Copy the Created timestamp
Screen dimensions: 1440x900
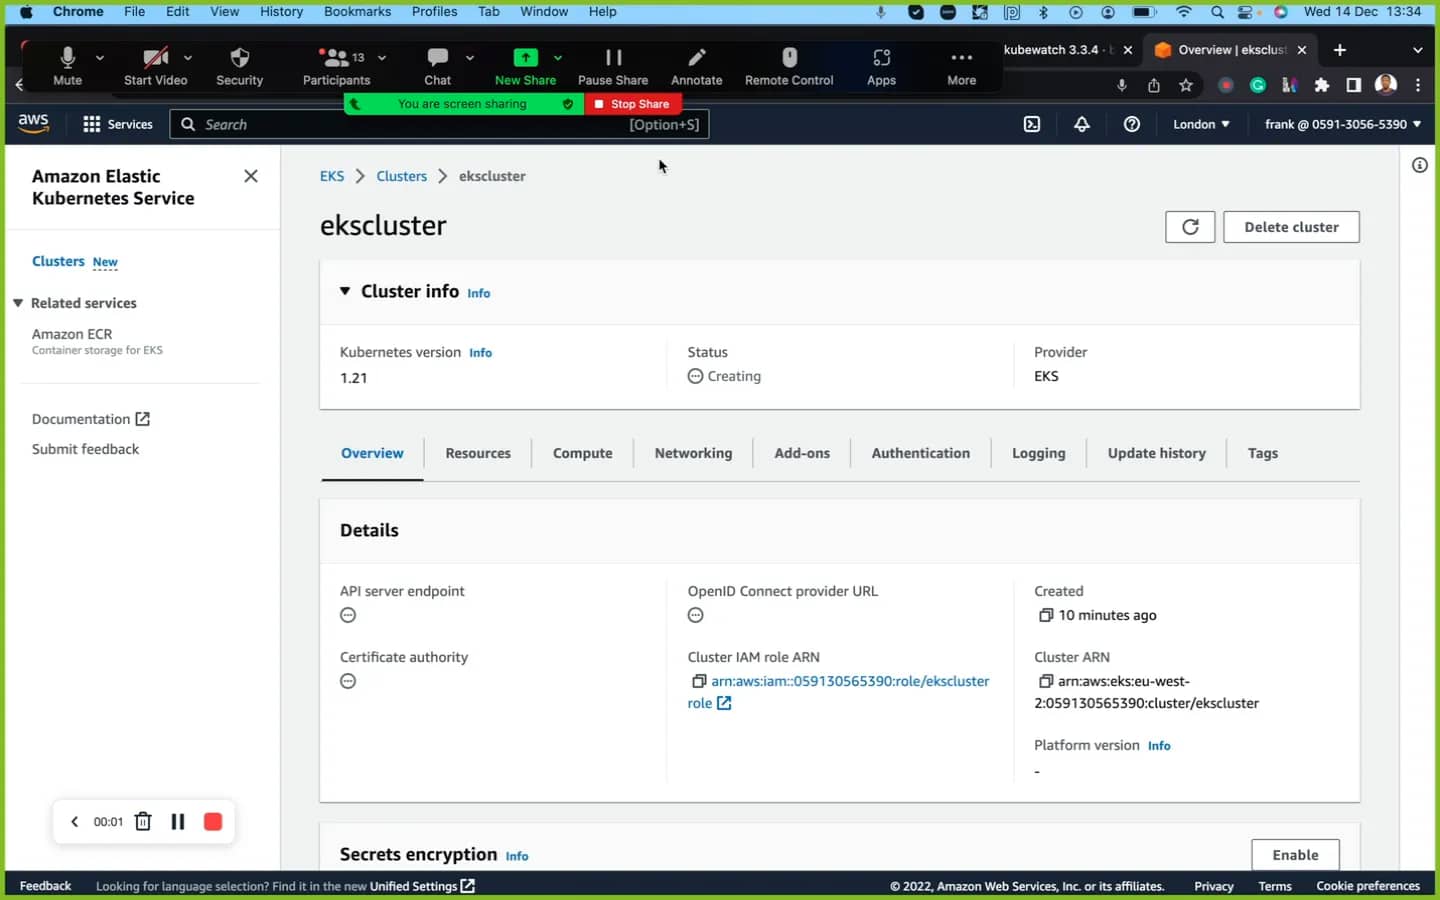click(1046, 615)
